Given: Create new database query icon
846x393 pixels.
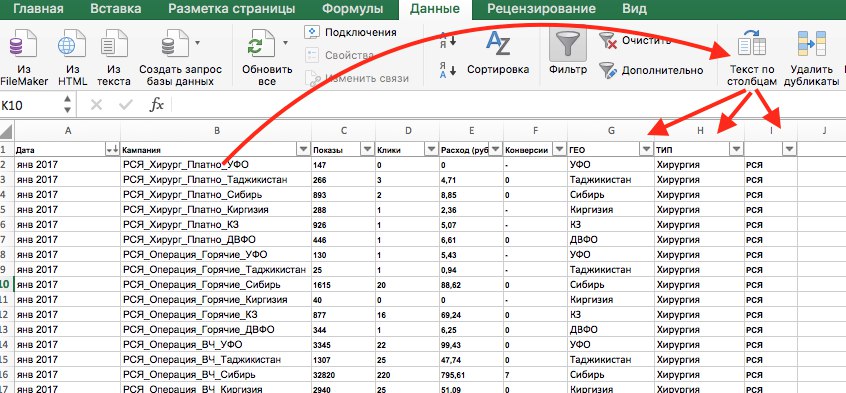Looking at the screenshot, I should coord(174,44).
